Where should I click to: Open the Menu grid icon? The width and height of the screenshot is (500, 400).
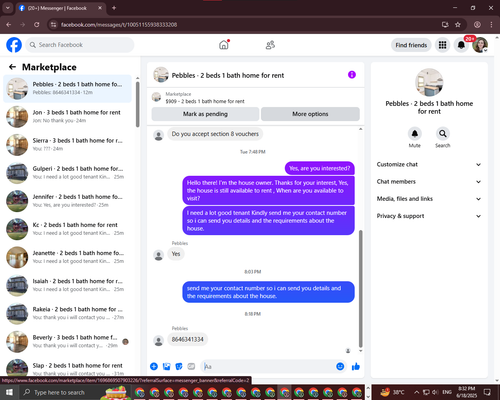tap(442, 45)
